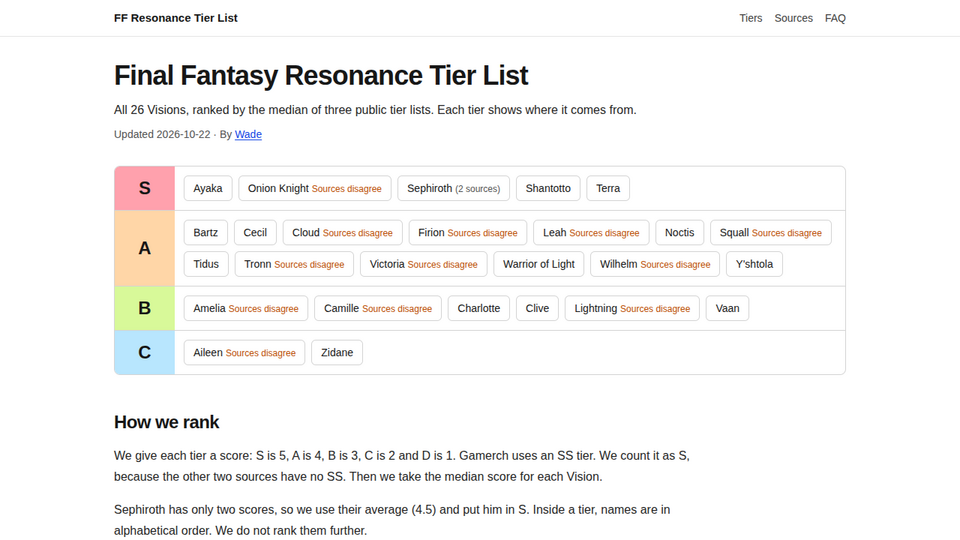
Task: Choose the Charlotte chip
Action: point(479,308)
